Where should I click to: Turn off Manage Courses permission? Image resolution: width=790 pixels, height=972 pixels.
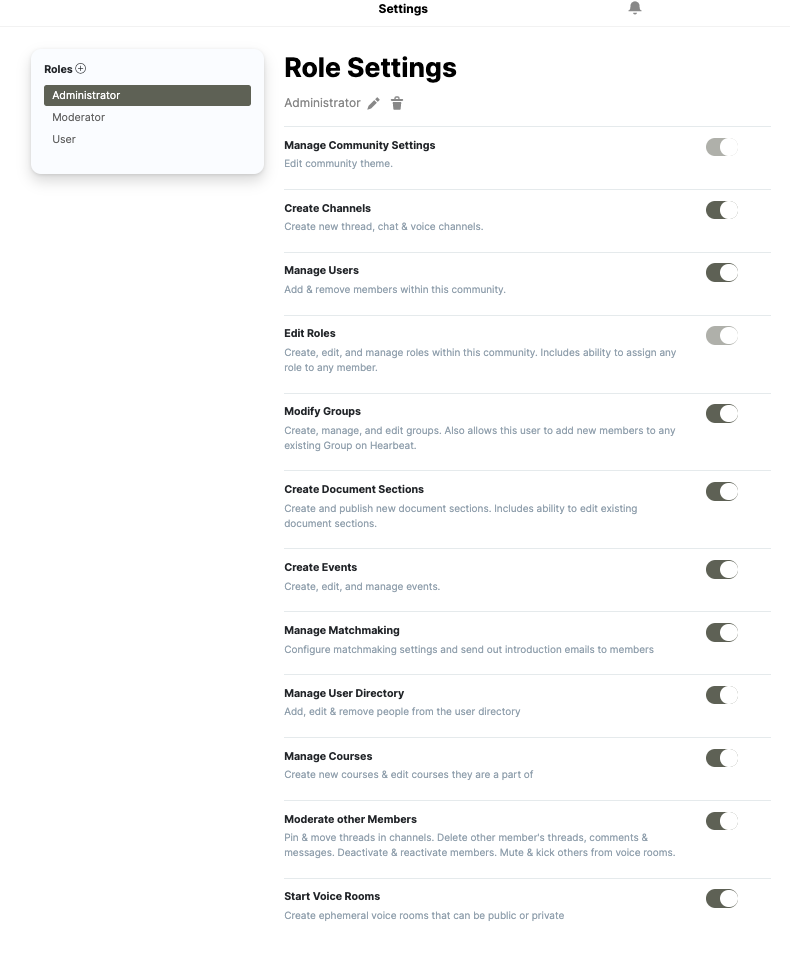pos(722,758)
